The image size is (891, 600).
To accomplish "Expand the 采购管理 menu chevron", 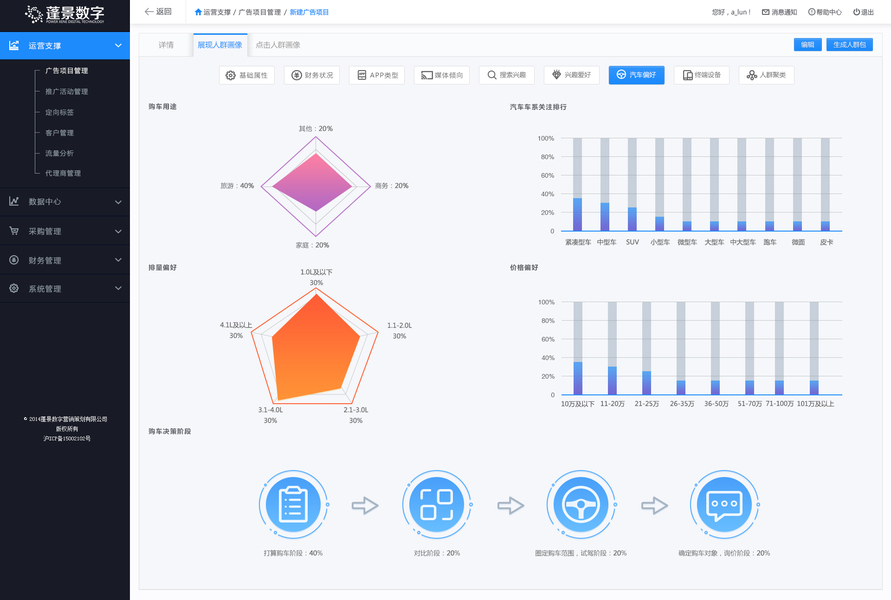I will [x=118, y=231].
